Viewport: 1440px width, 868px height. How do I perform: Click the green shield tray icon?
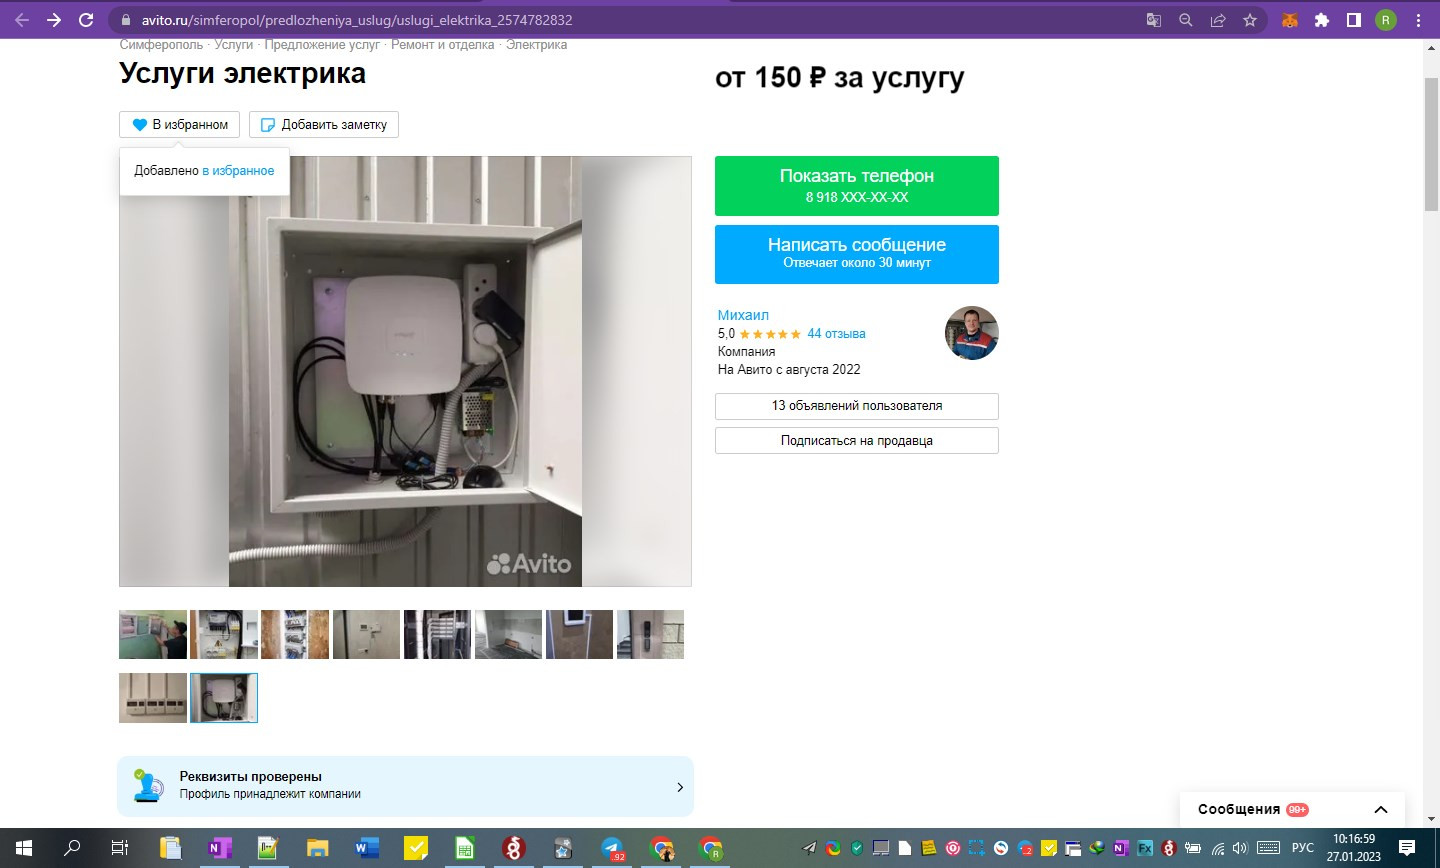[x=857, y=848]
